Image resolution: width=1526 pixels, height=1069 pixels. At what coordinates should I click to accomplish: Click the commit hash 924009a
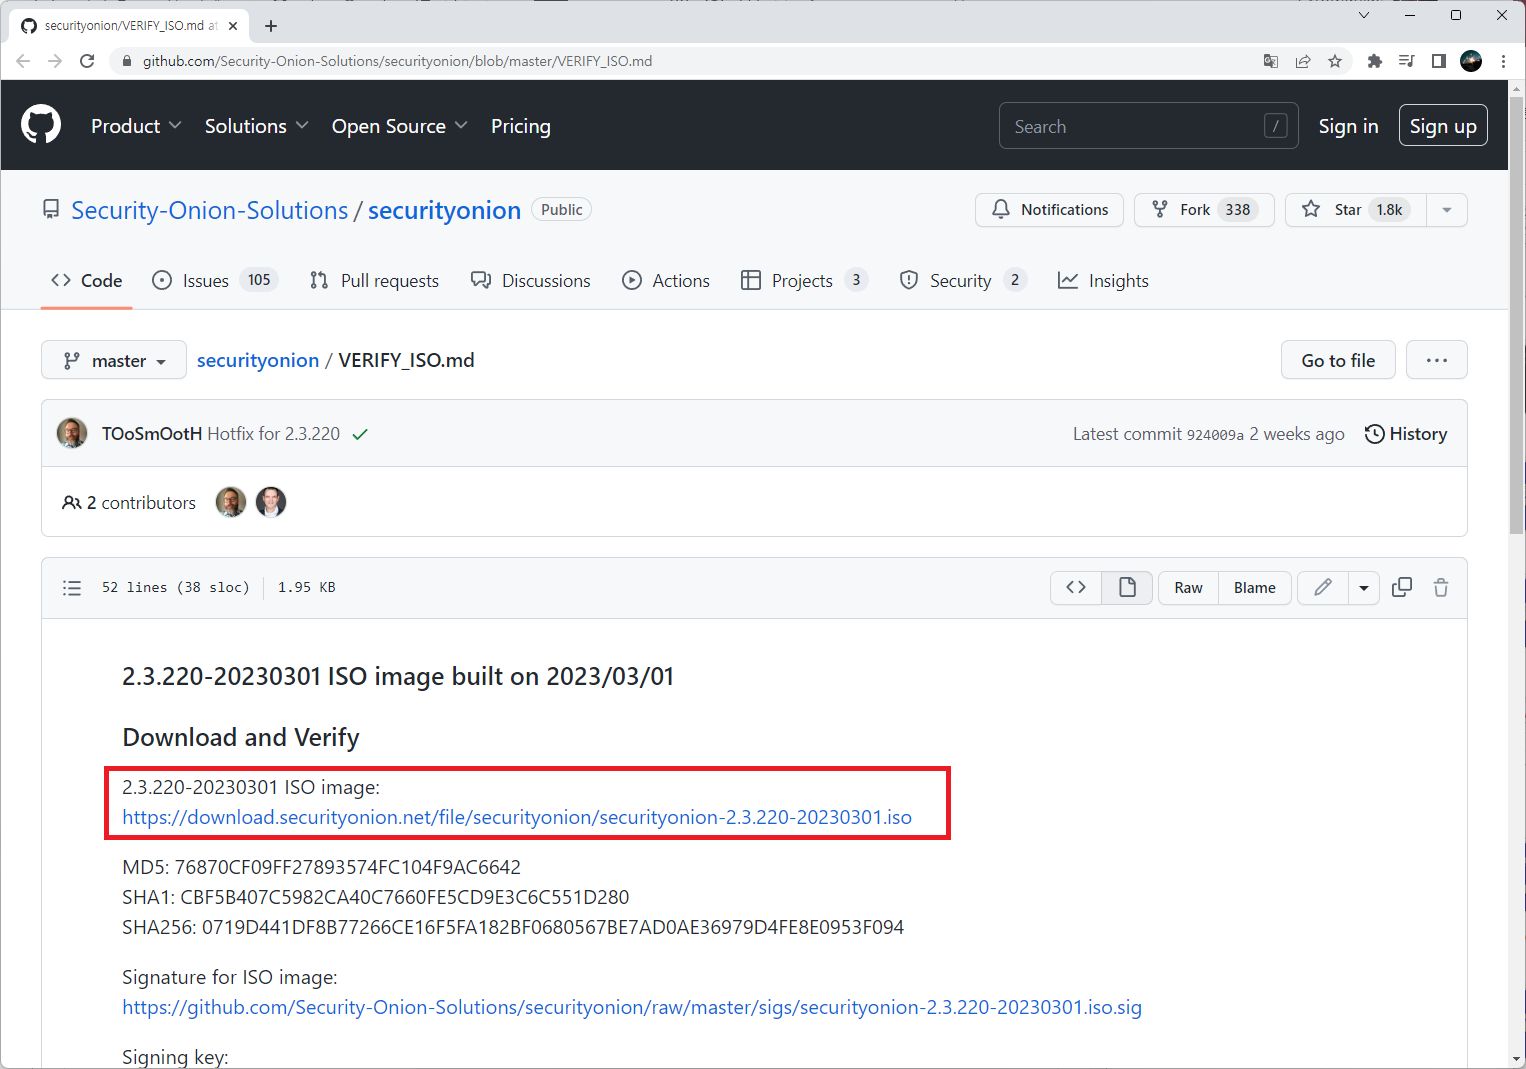(1215, 435)
